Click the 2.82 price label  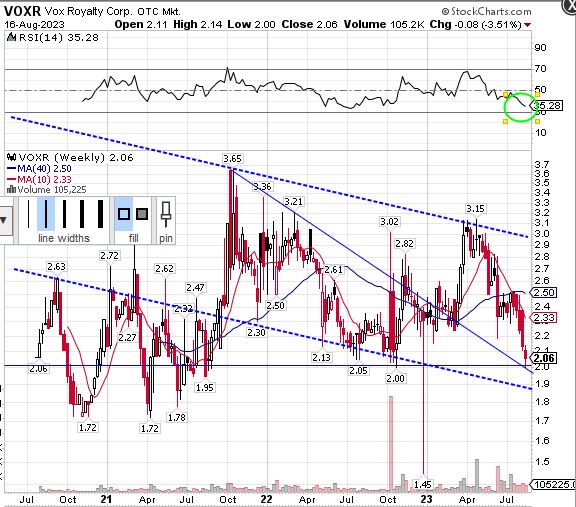coord(404,244)
